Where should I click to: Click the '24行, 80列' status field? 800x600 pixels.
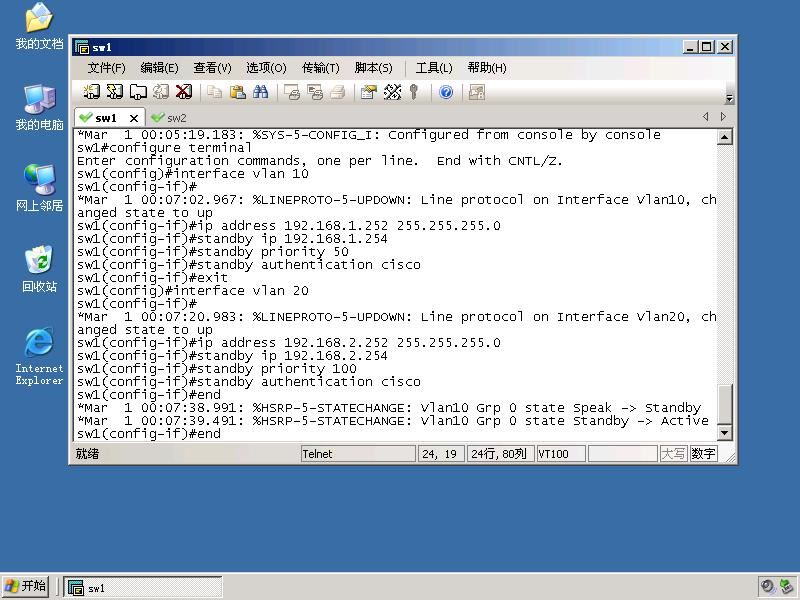[501, 454]
